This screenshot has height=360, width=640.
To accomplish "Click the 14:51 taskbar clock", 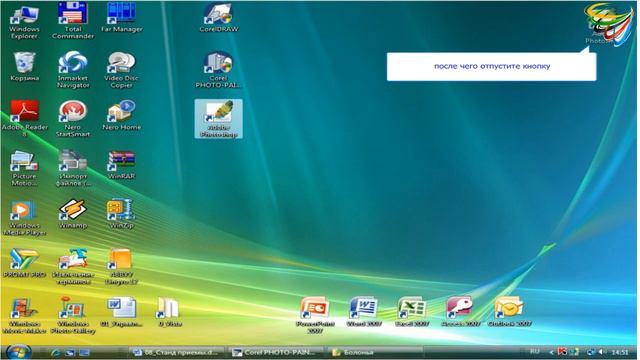I will pos(620,352).
